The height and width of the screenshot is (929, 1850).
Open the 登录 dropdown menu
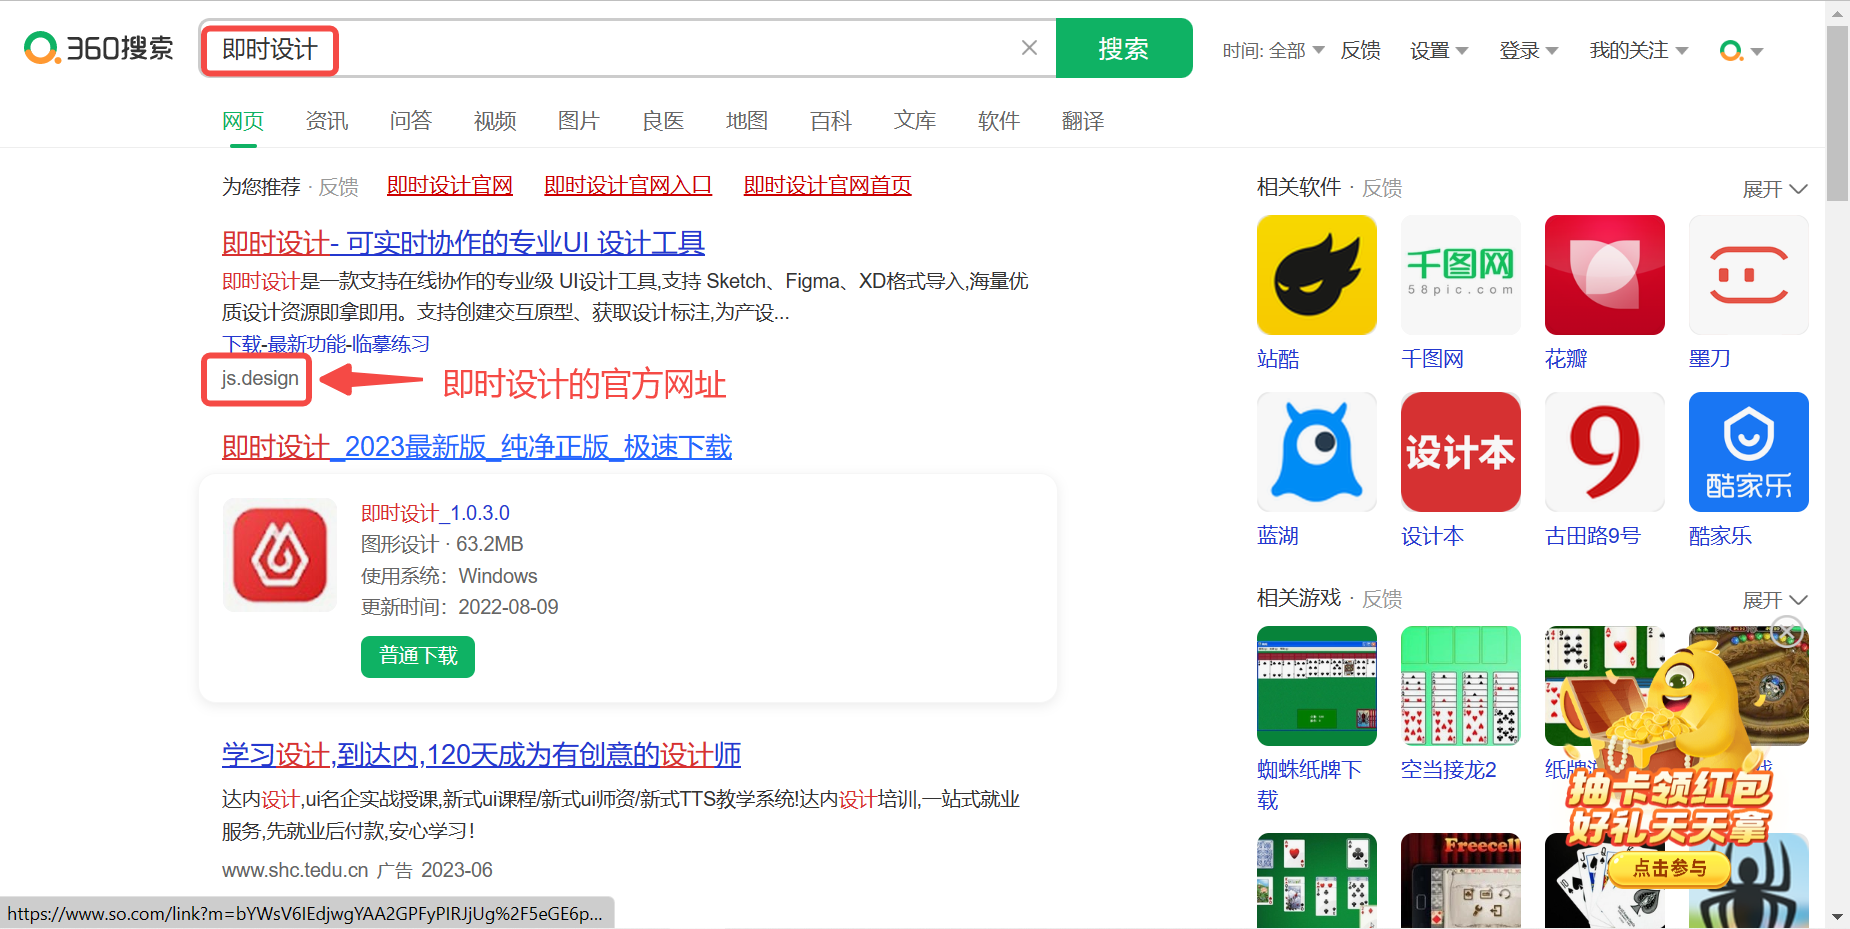coord(1529,50)
